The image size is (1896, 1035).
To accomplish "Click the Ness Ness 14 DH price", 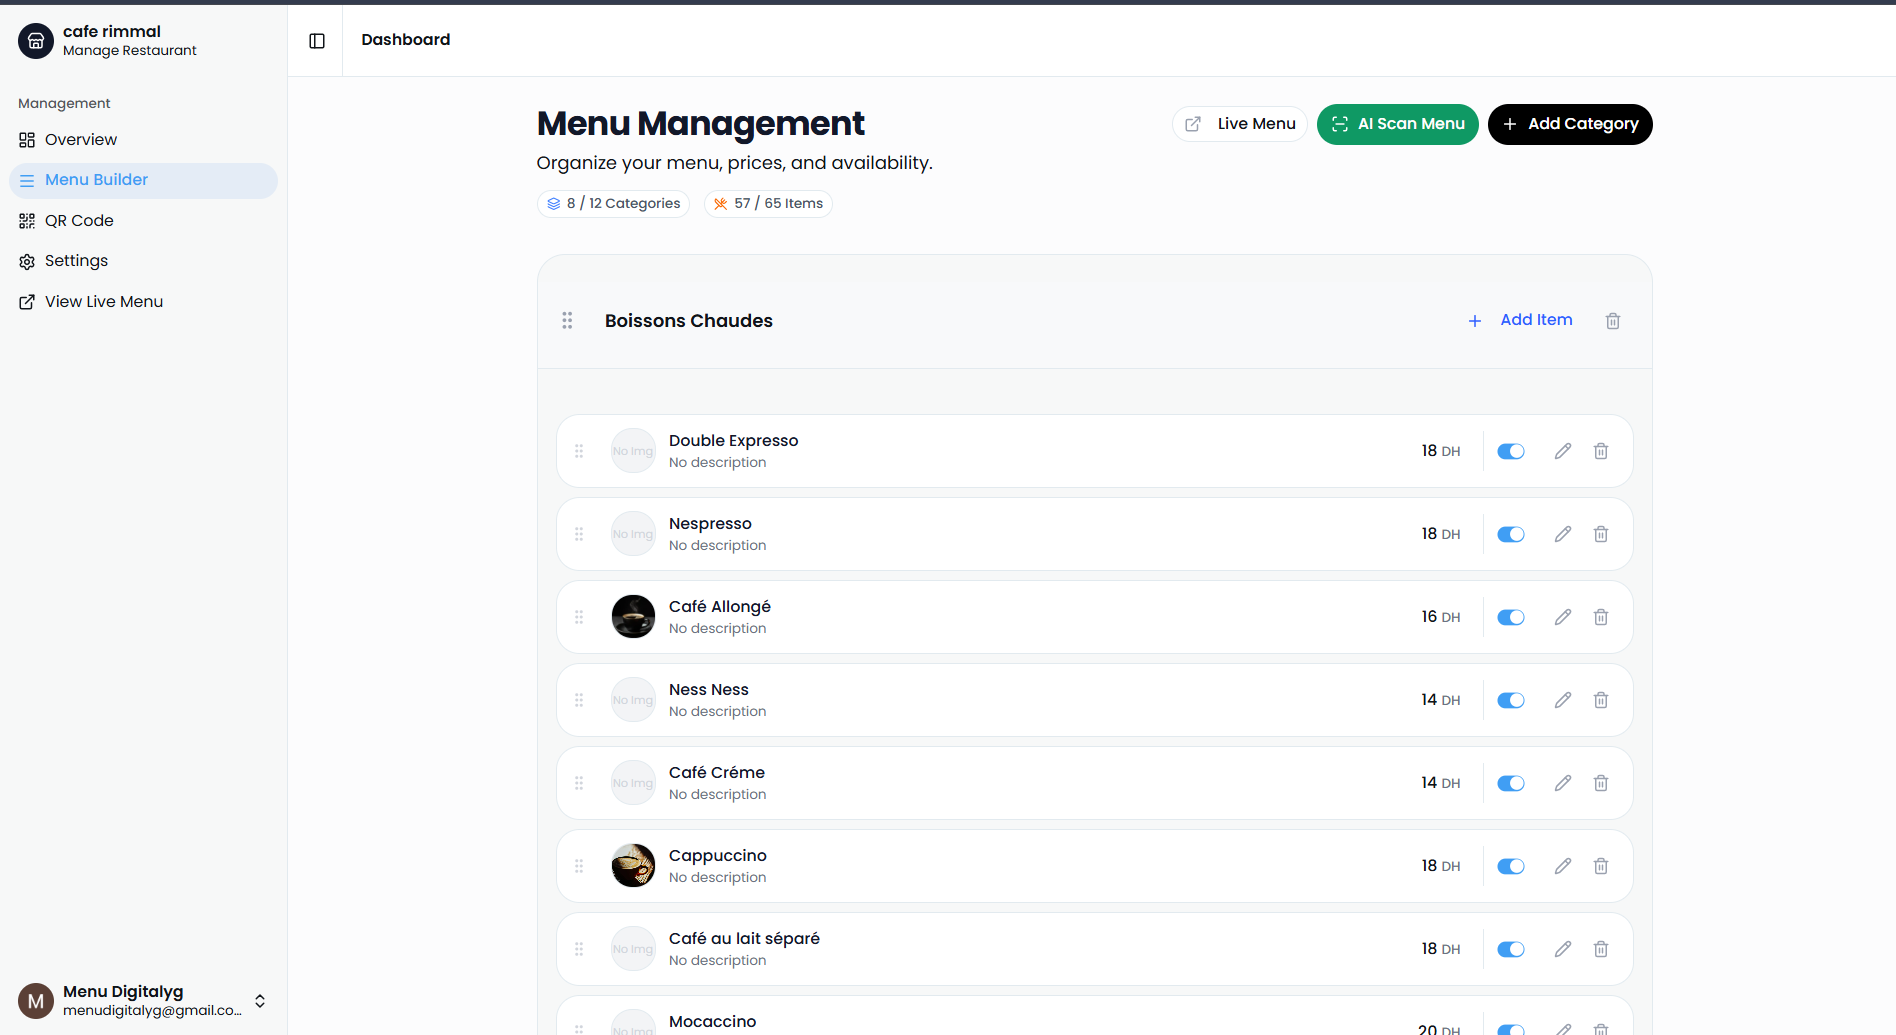I will click(1441, 700).
